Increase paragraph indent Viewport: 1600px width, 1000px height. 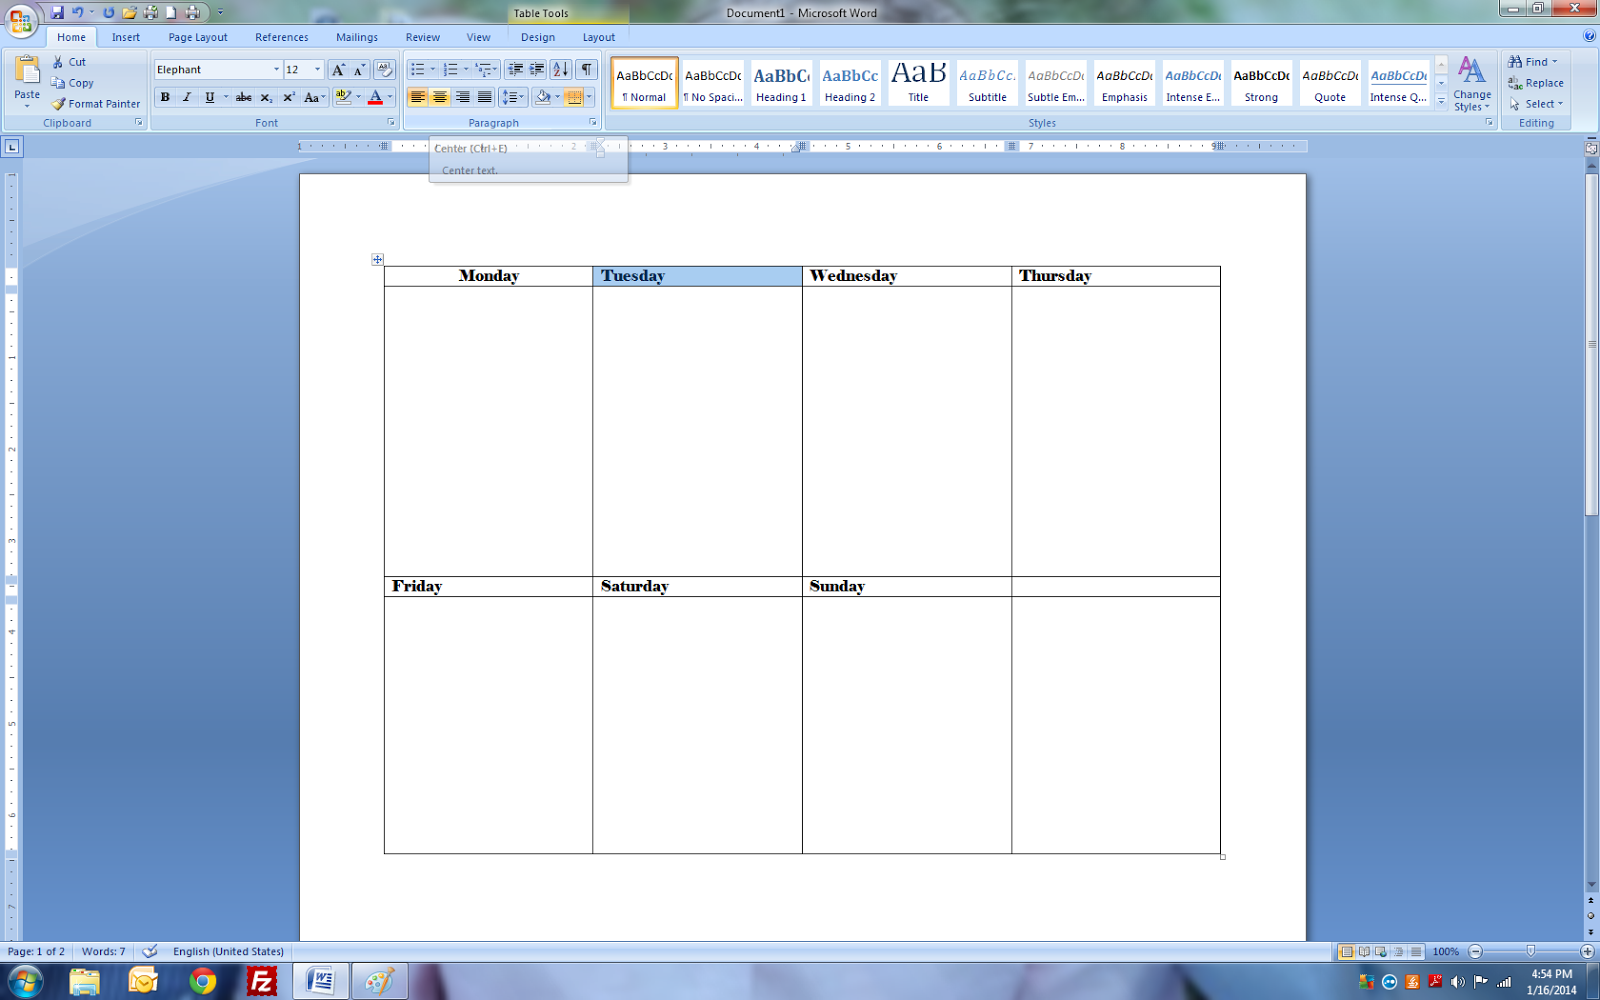point(537,70)
